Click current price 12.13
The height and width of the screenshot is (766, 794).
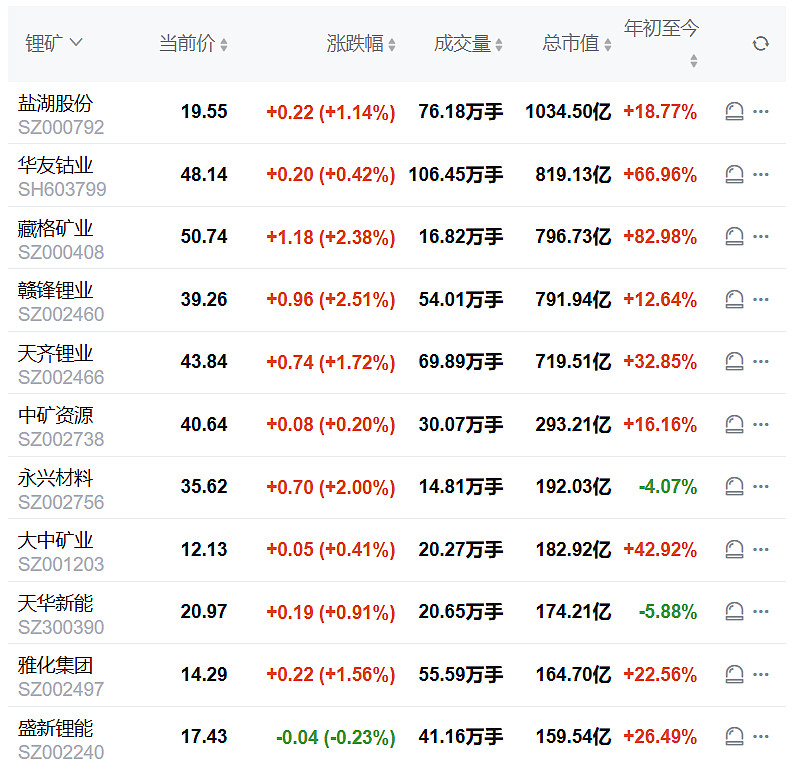(204, 549)
